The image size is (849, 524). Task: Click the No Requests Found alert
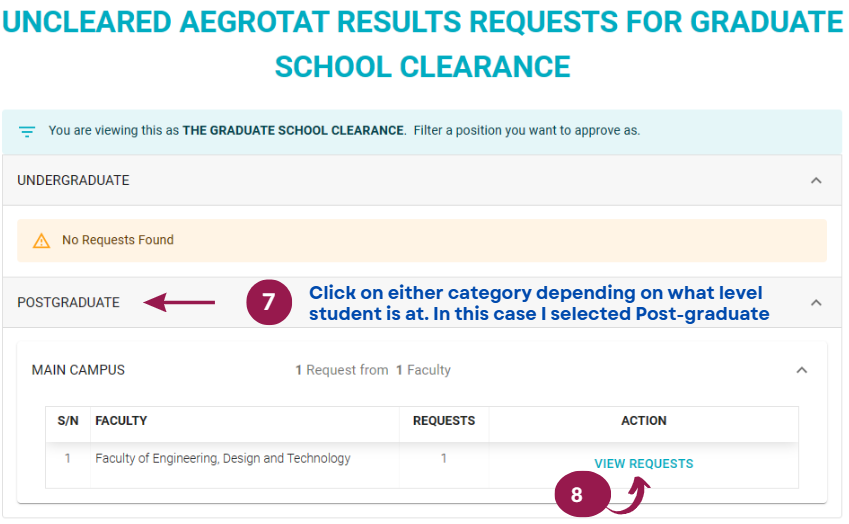(422, 240)
